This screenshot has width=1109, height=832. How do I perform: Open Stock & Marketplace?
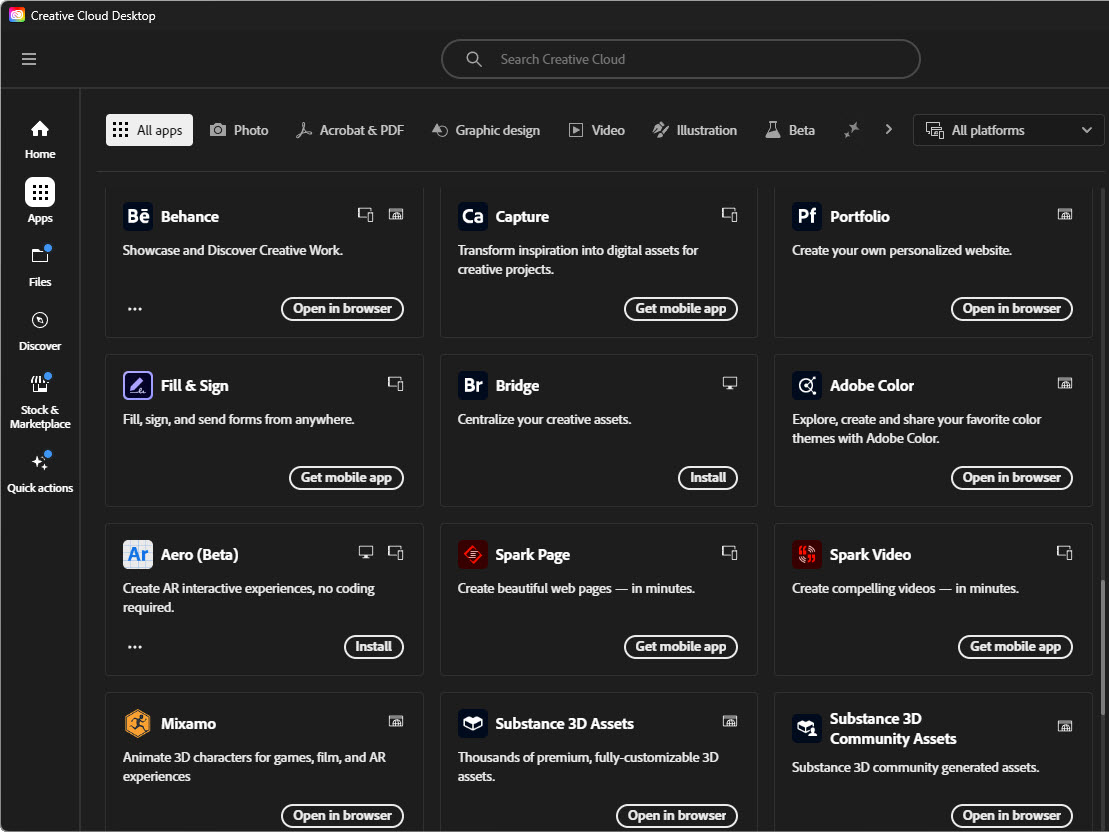(x=39, y=384)
